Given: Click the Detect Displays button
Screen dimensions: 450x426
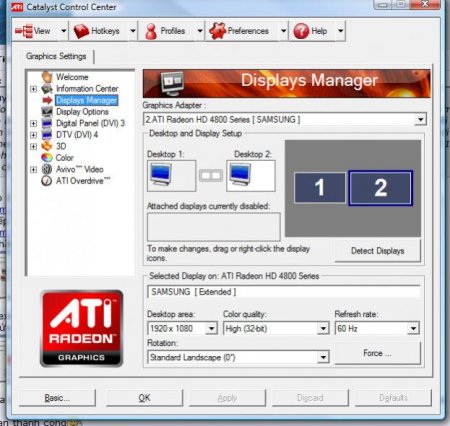Looking at the screenshot, I should (378, 251).
